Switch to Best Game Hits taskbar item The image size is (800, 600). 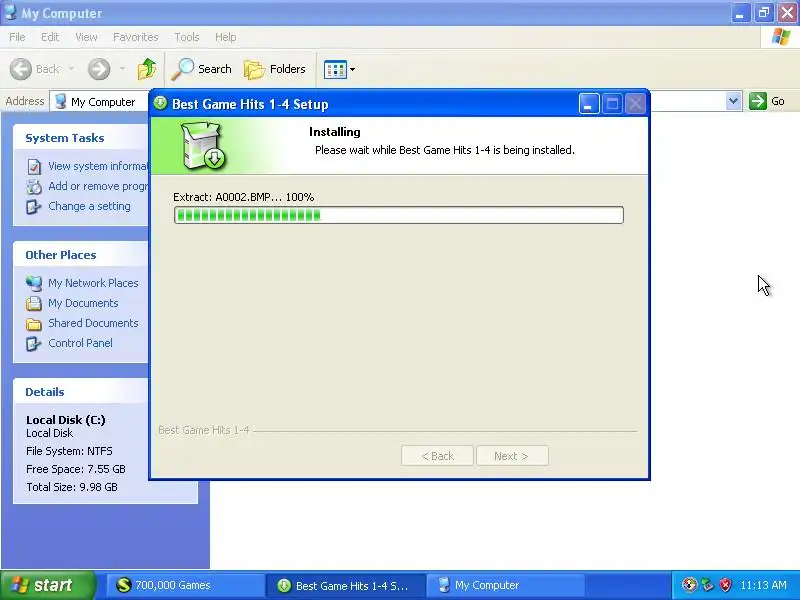(x=345, y=585)
